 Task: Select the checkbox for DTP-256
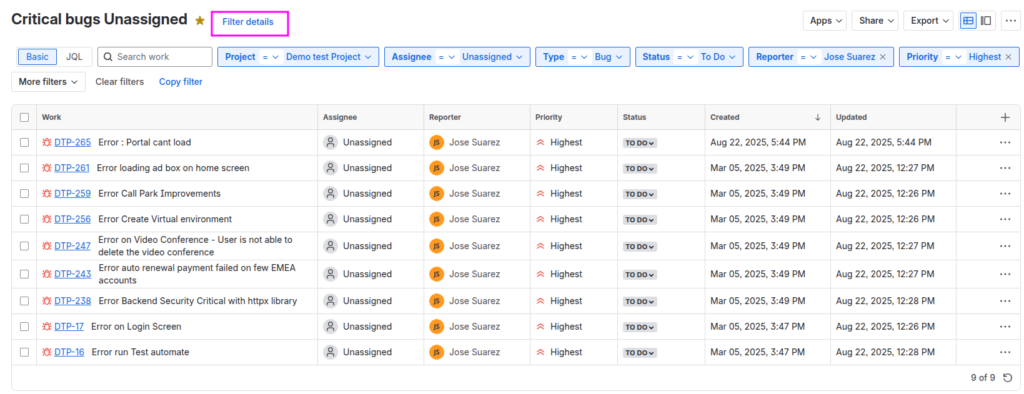click(x=24, y=219)
